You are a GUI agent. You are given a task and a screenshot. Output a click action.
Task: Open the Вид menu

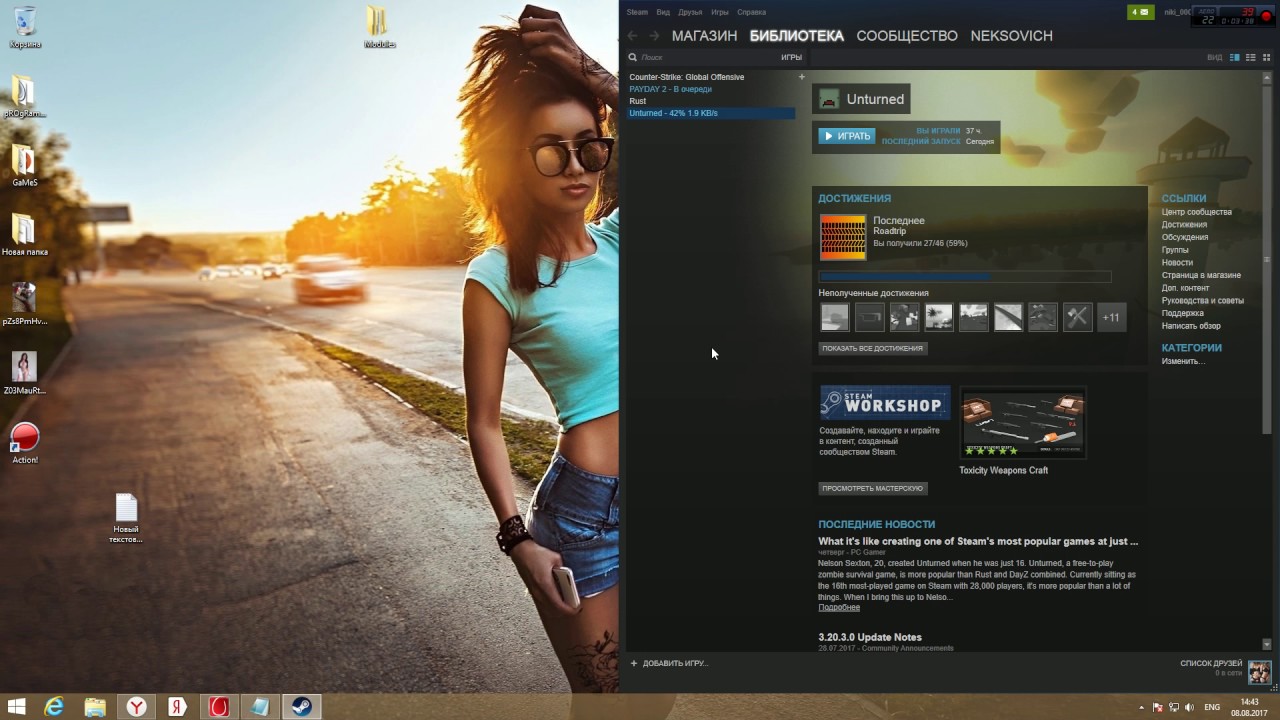pyautogui.click(x=663, y=12)
